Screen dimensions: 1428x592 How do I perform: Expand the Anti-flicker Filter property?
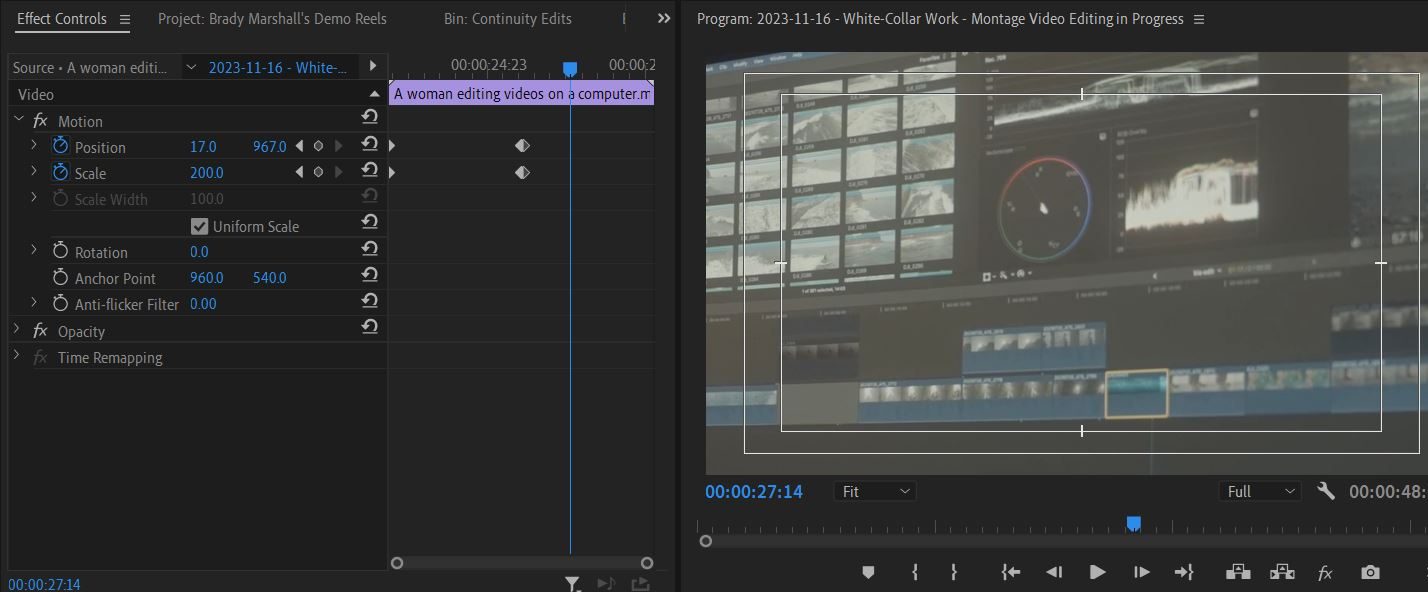pyautogui.click(x=33, y=303)
